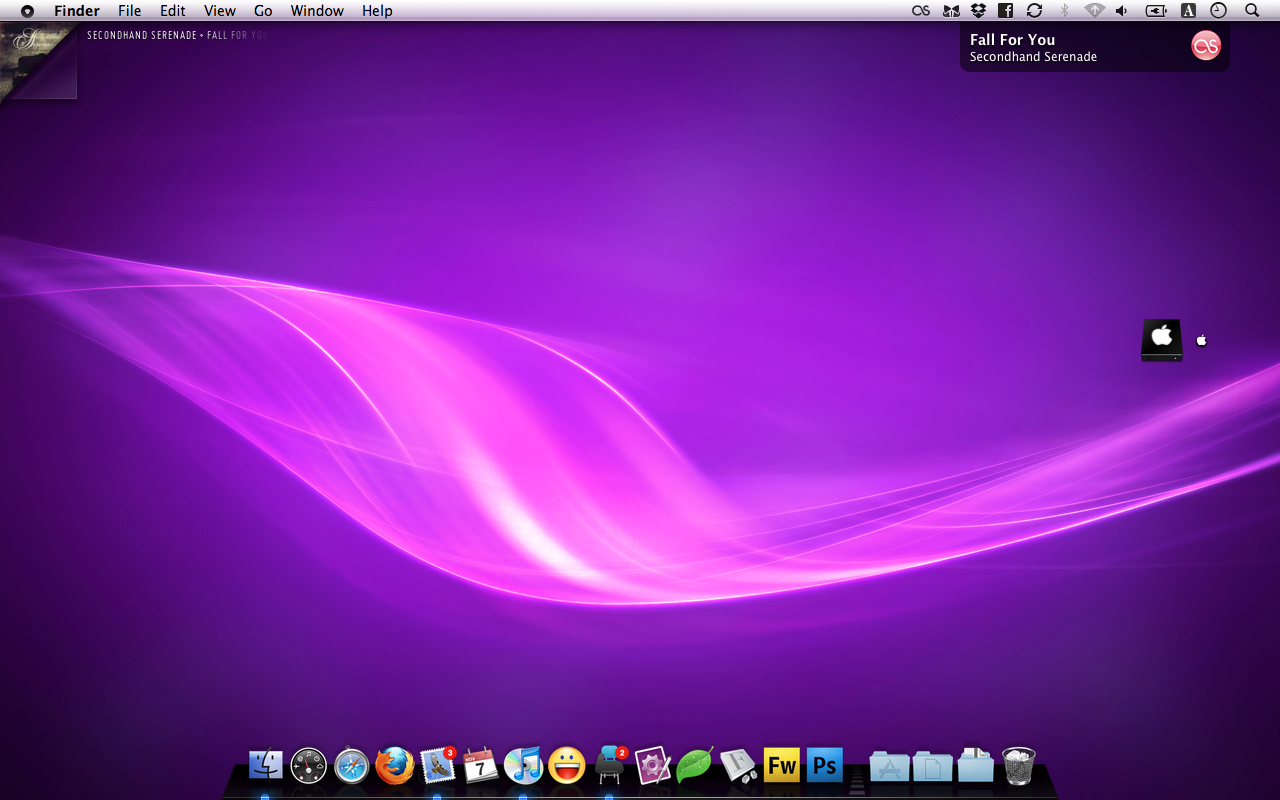Launch the purple gear-and-pen app

click(x=652, y=766)
